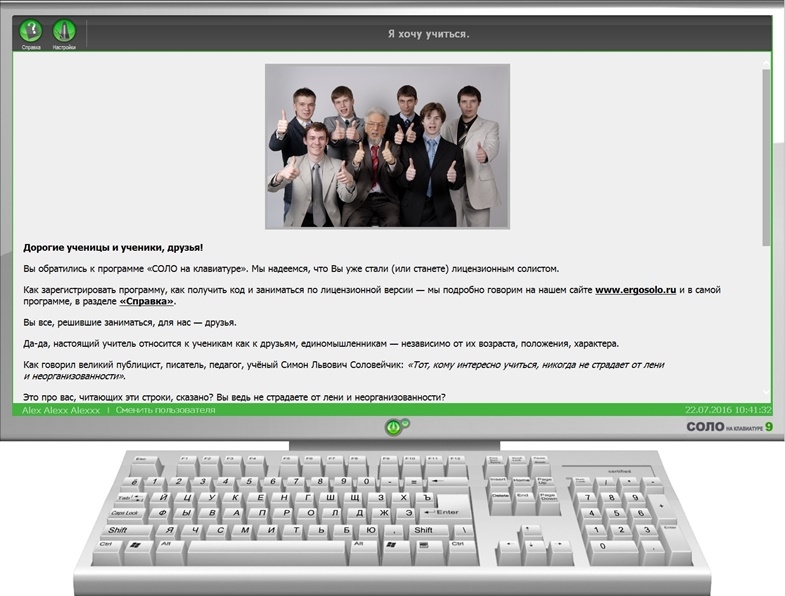Click the СОЛО на клавиатуре 9 logo
The image size is (785, 596).
point(729,426)
